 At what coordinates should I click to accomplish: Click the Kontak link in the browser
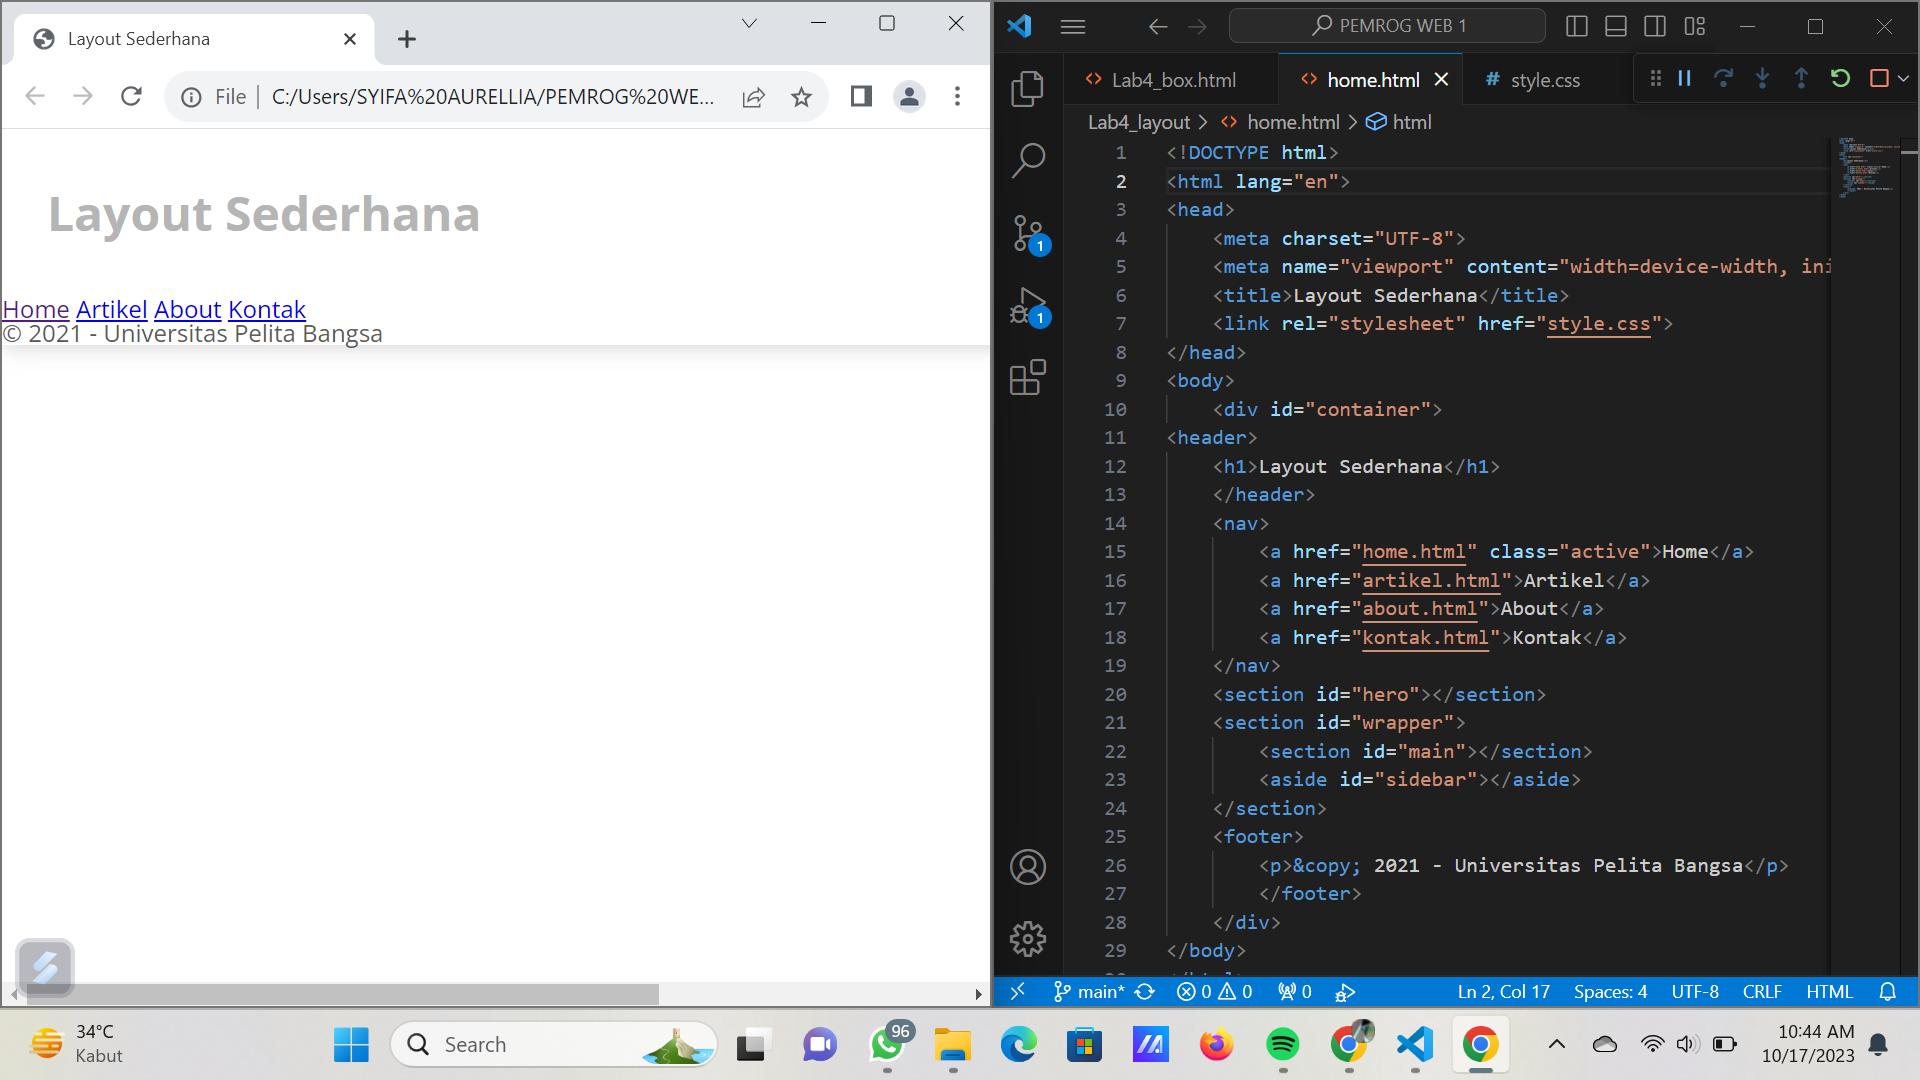(x=266, y=309)
